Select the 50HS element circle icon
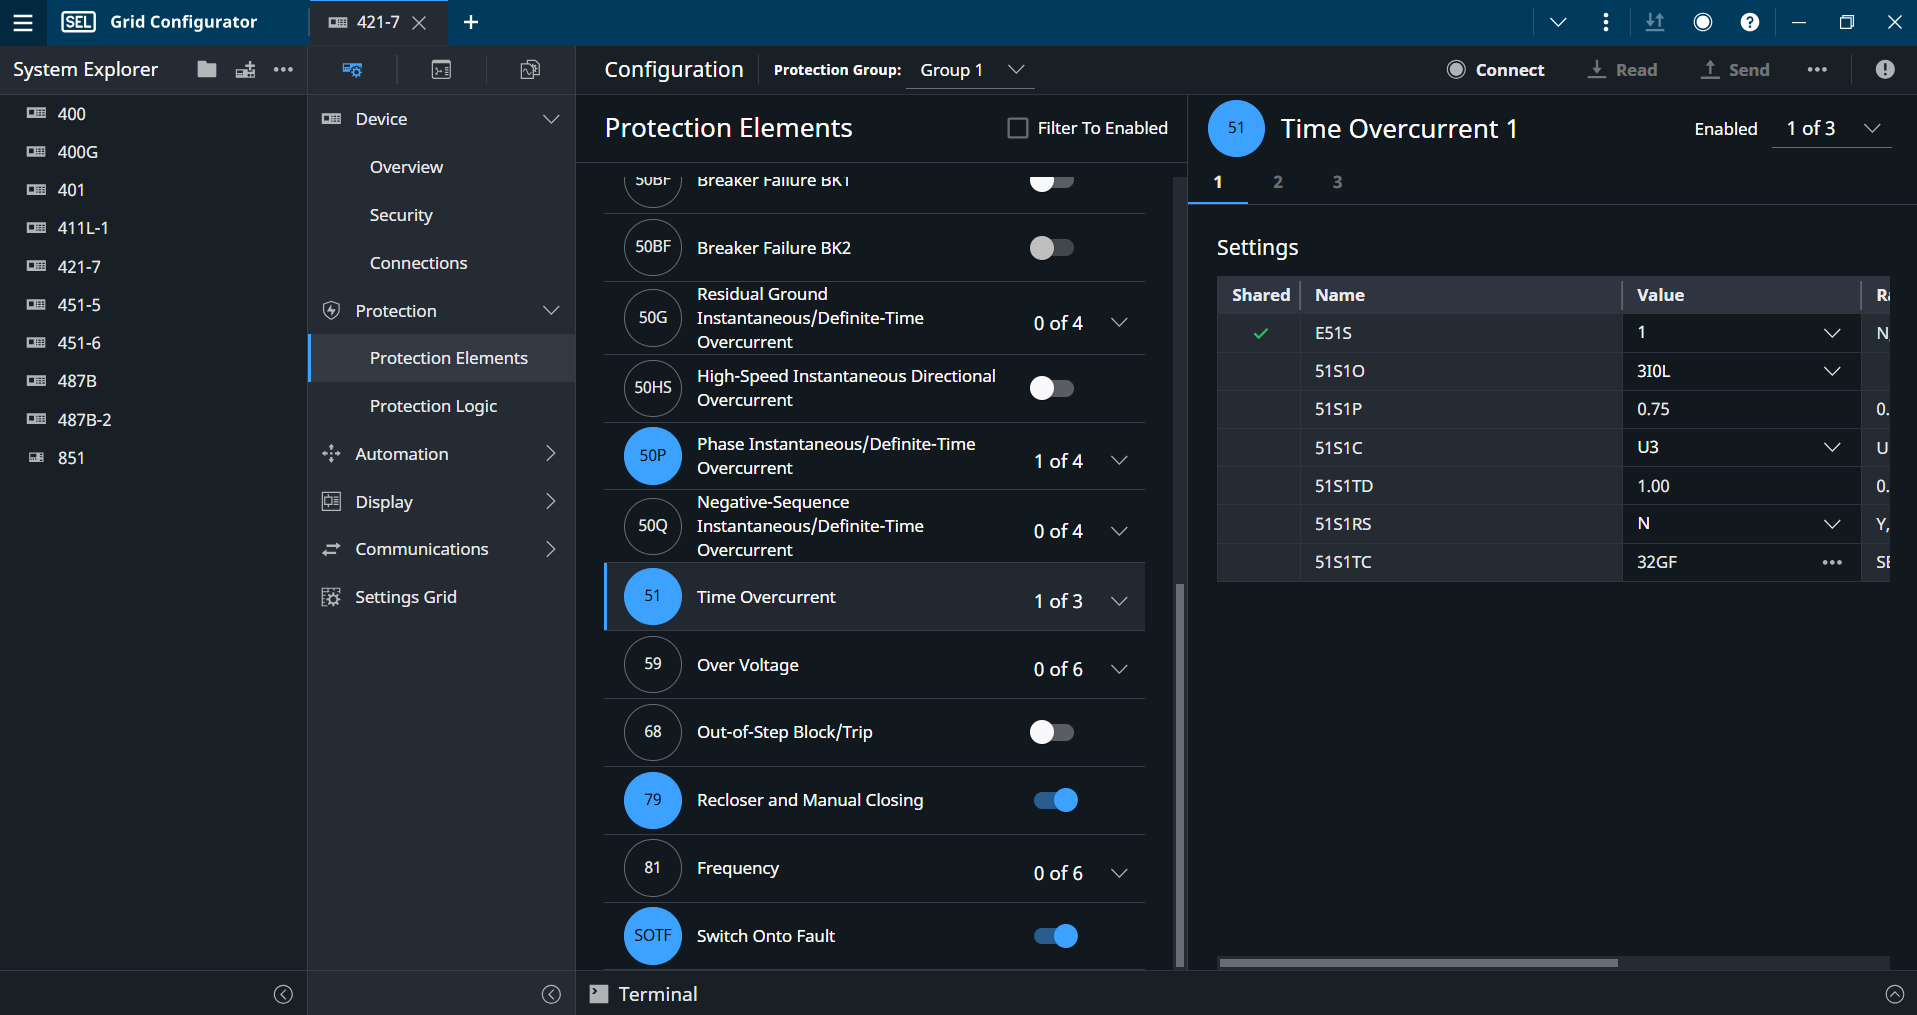 pos(653,388)
